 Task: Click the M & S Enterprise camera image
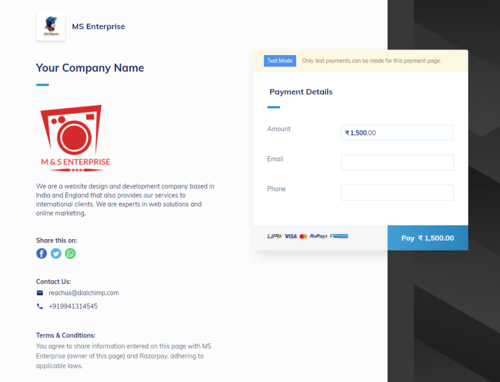(x=75, y=138)
